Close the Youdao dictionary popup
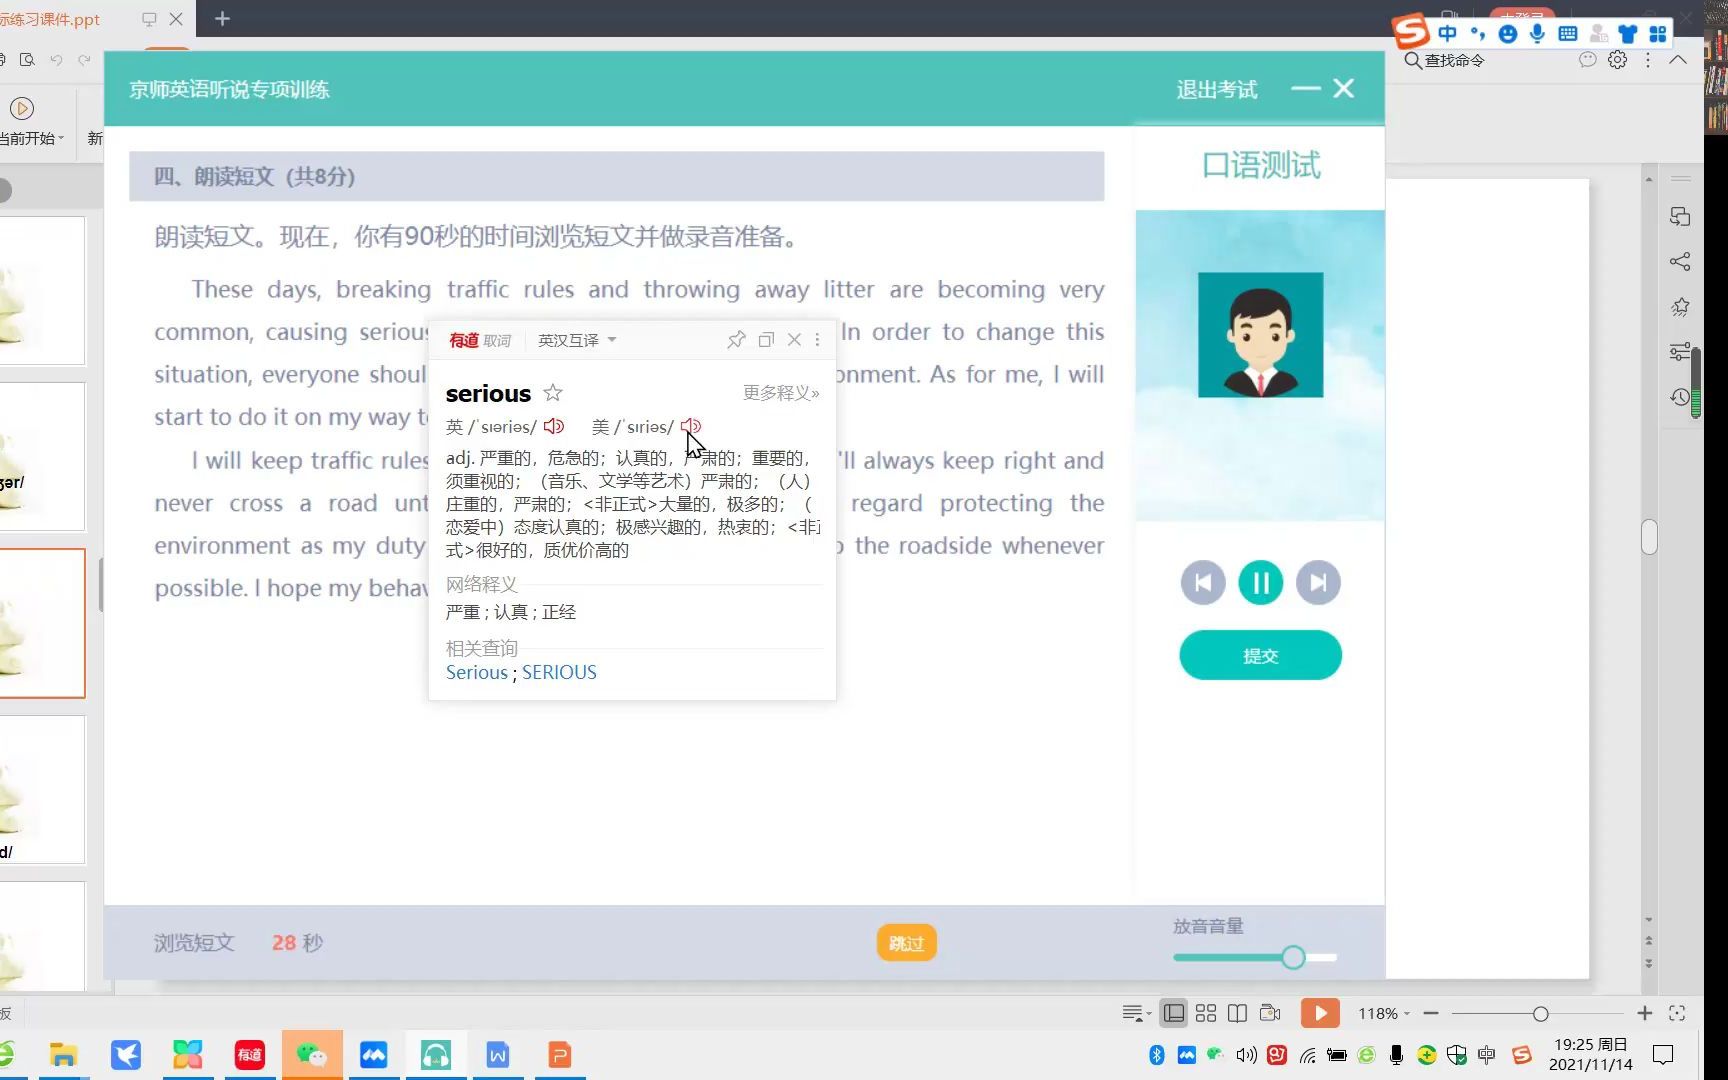Image resolution: width=1728 pixels, height=1080 pixels. tap(794, 340)
